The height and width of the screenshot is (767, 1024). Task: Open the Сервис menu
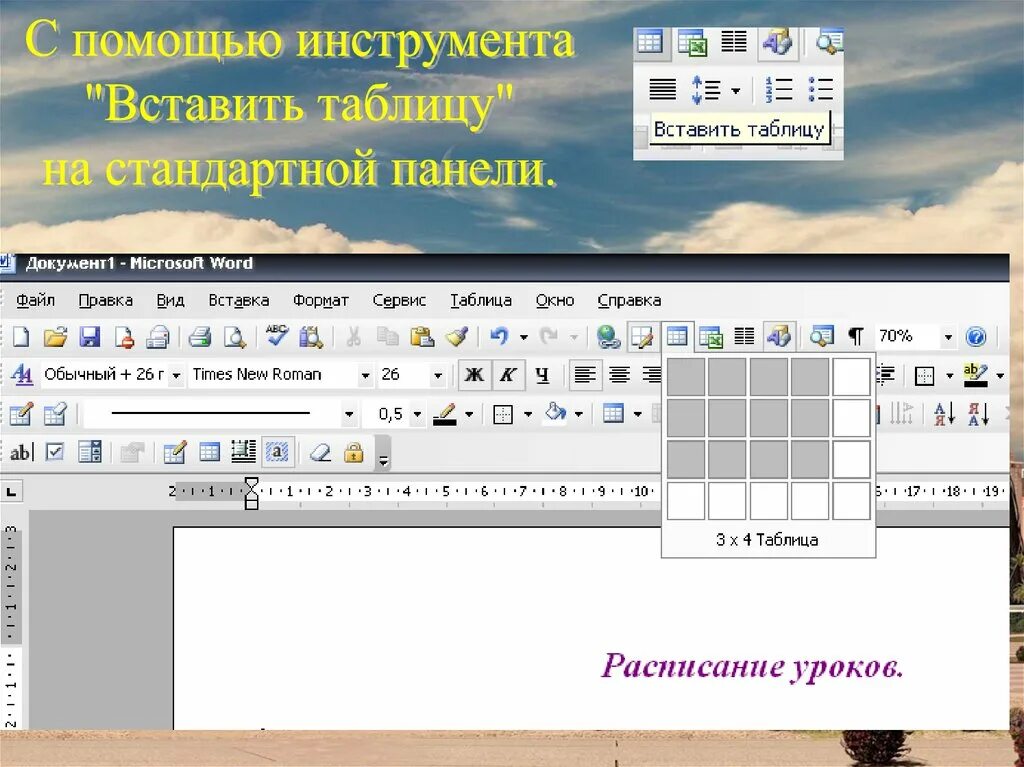(x=399, y=300)
